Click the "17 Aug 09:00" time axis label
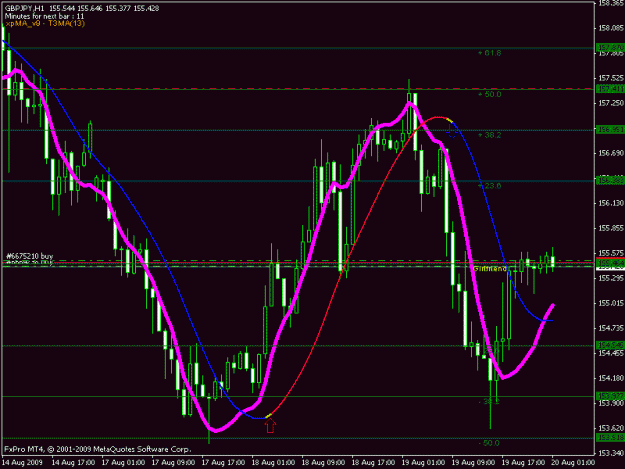This screenshot has height=469, width=625. pyautogui.click(x=173, y=463)
